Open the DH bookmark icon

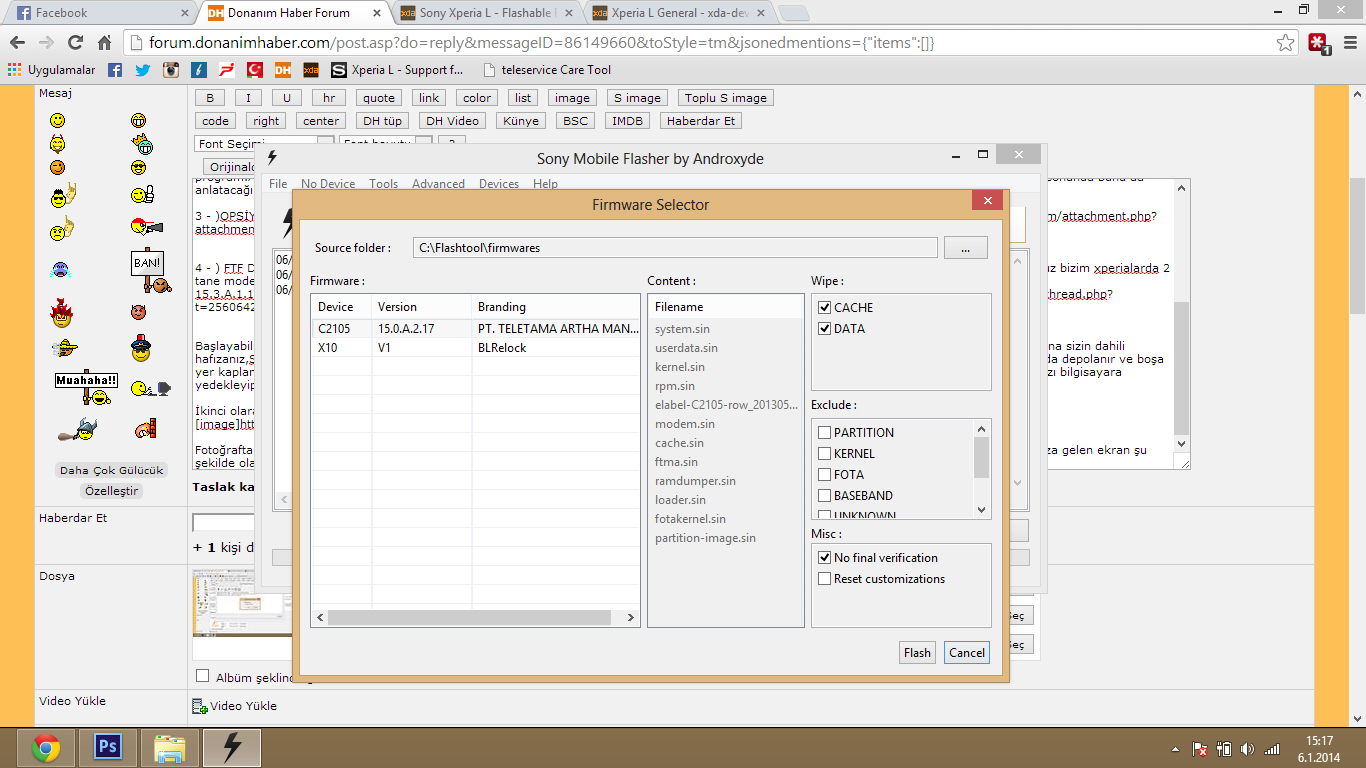click(283, 70)
